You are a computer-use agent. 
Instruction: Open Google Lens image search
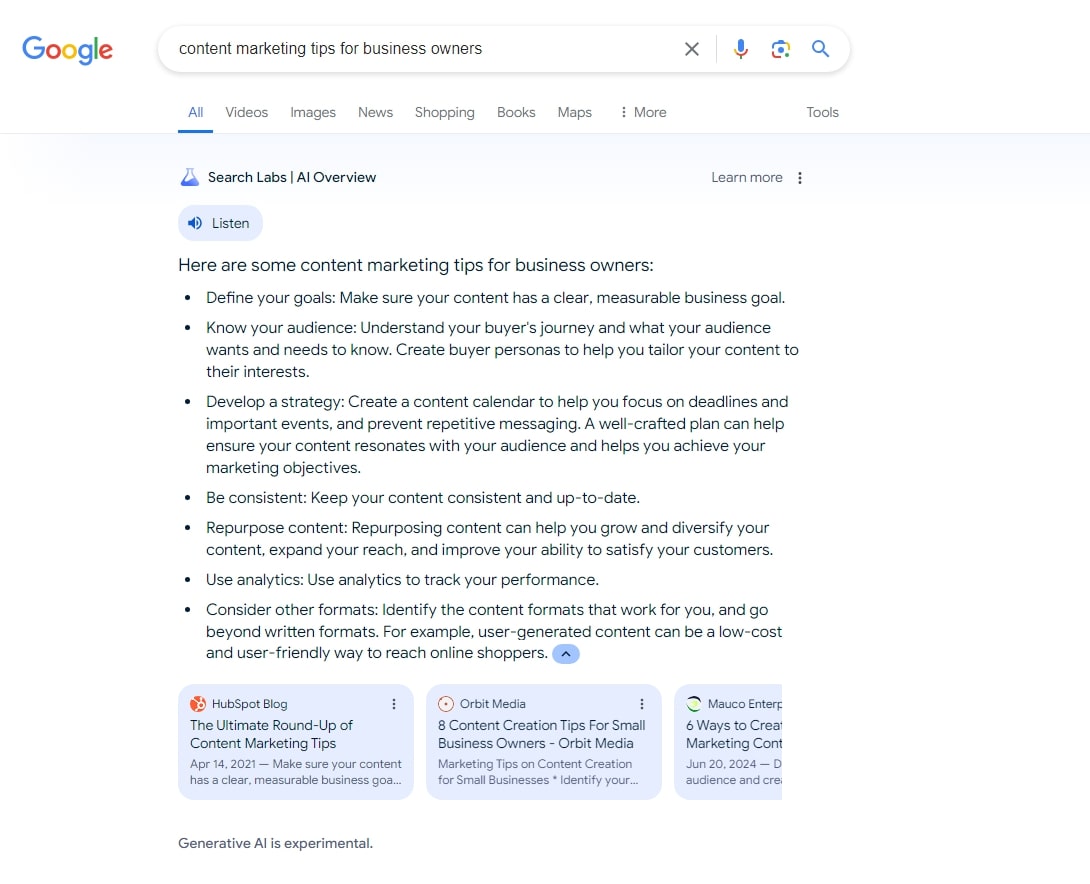pyautogui.click(x=780, y=49)
